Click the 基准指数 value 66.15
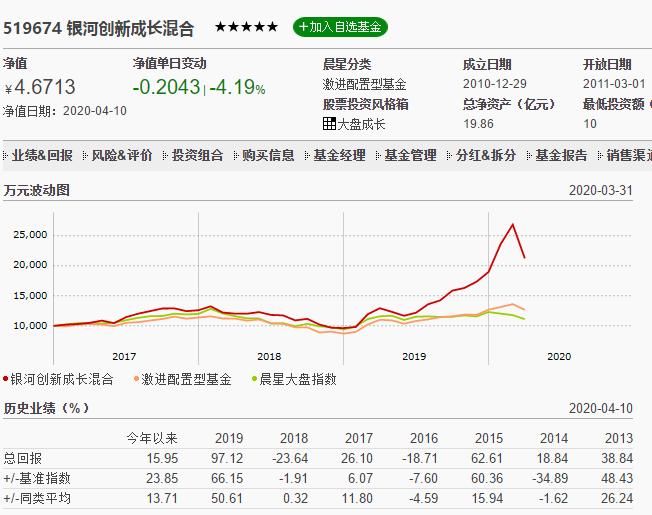The image size is (652, 515). (227, 478)
